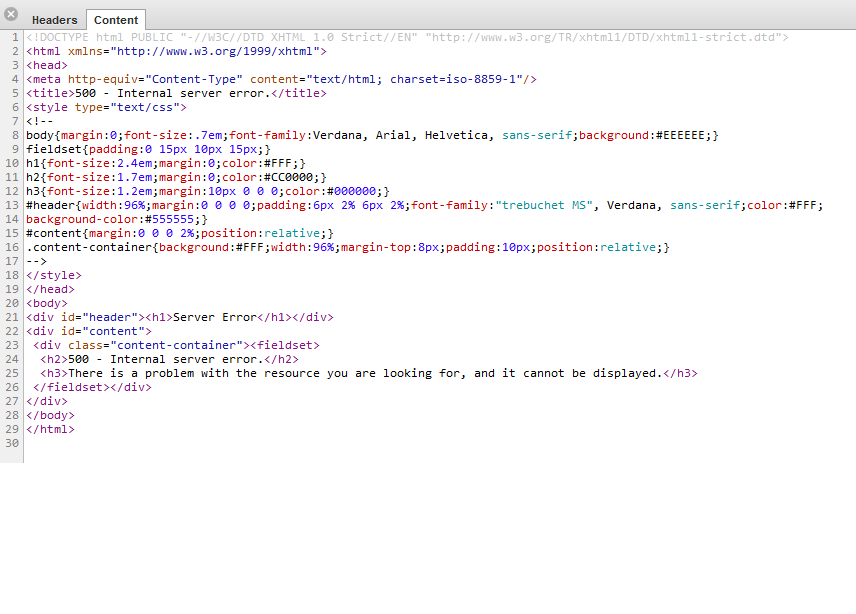856x614 pixels.
Task: Click the </fieldset></div> line
Action: pos(92,388)
